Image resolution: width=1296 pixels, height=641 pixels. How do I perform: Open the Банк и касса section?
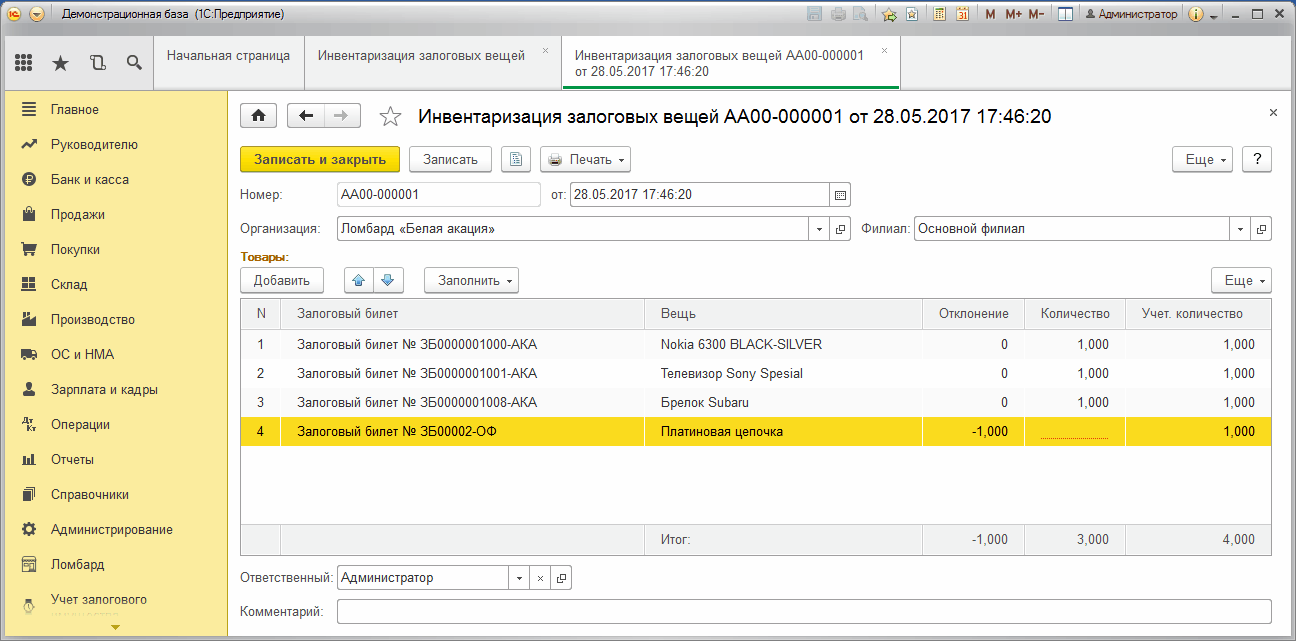pos(90,179)
